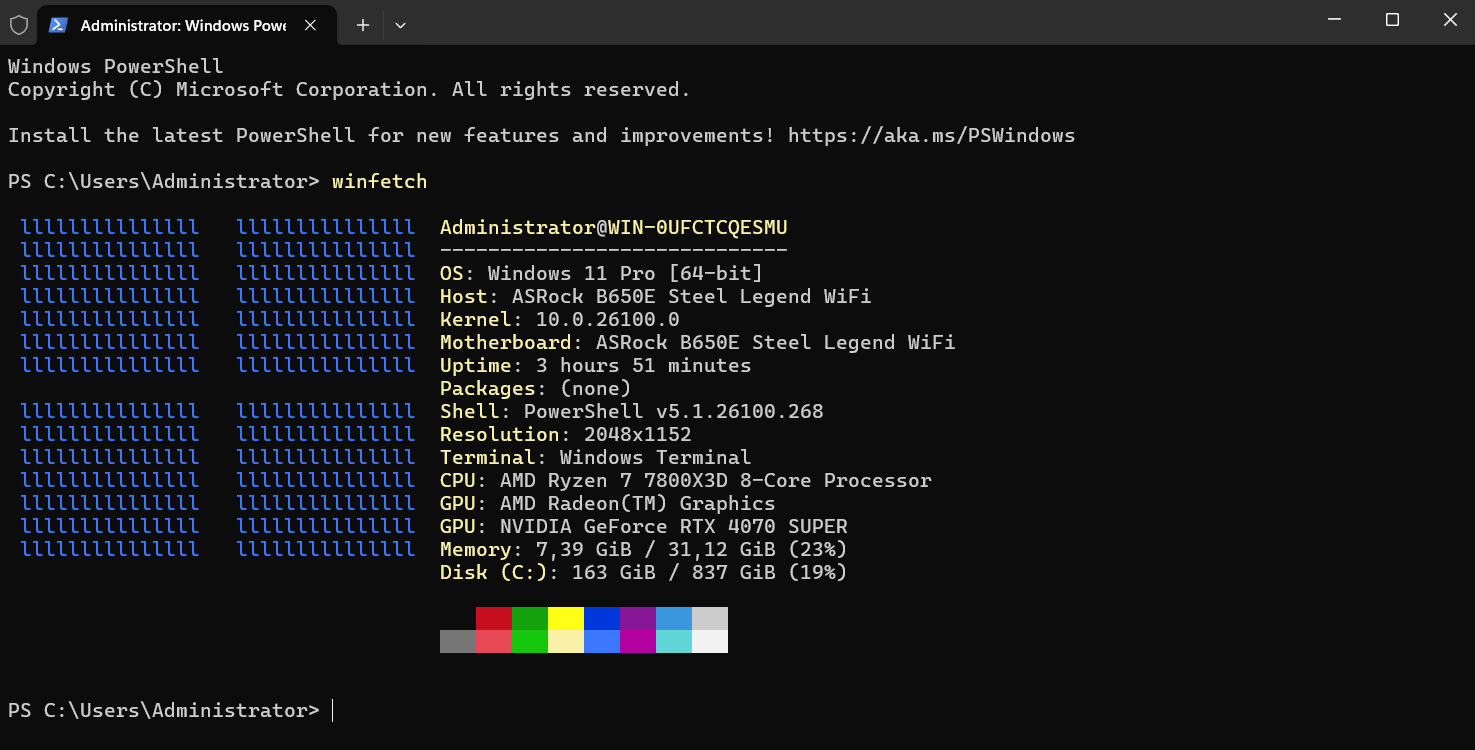Screen dimensions: 1475x750
Task: Click the 'Host: ASRock B650E Steel Legend WiFi' line
Action: click(655, 296)
